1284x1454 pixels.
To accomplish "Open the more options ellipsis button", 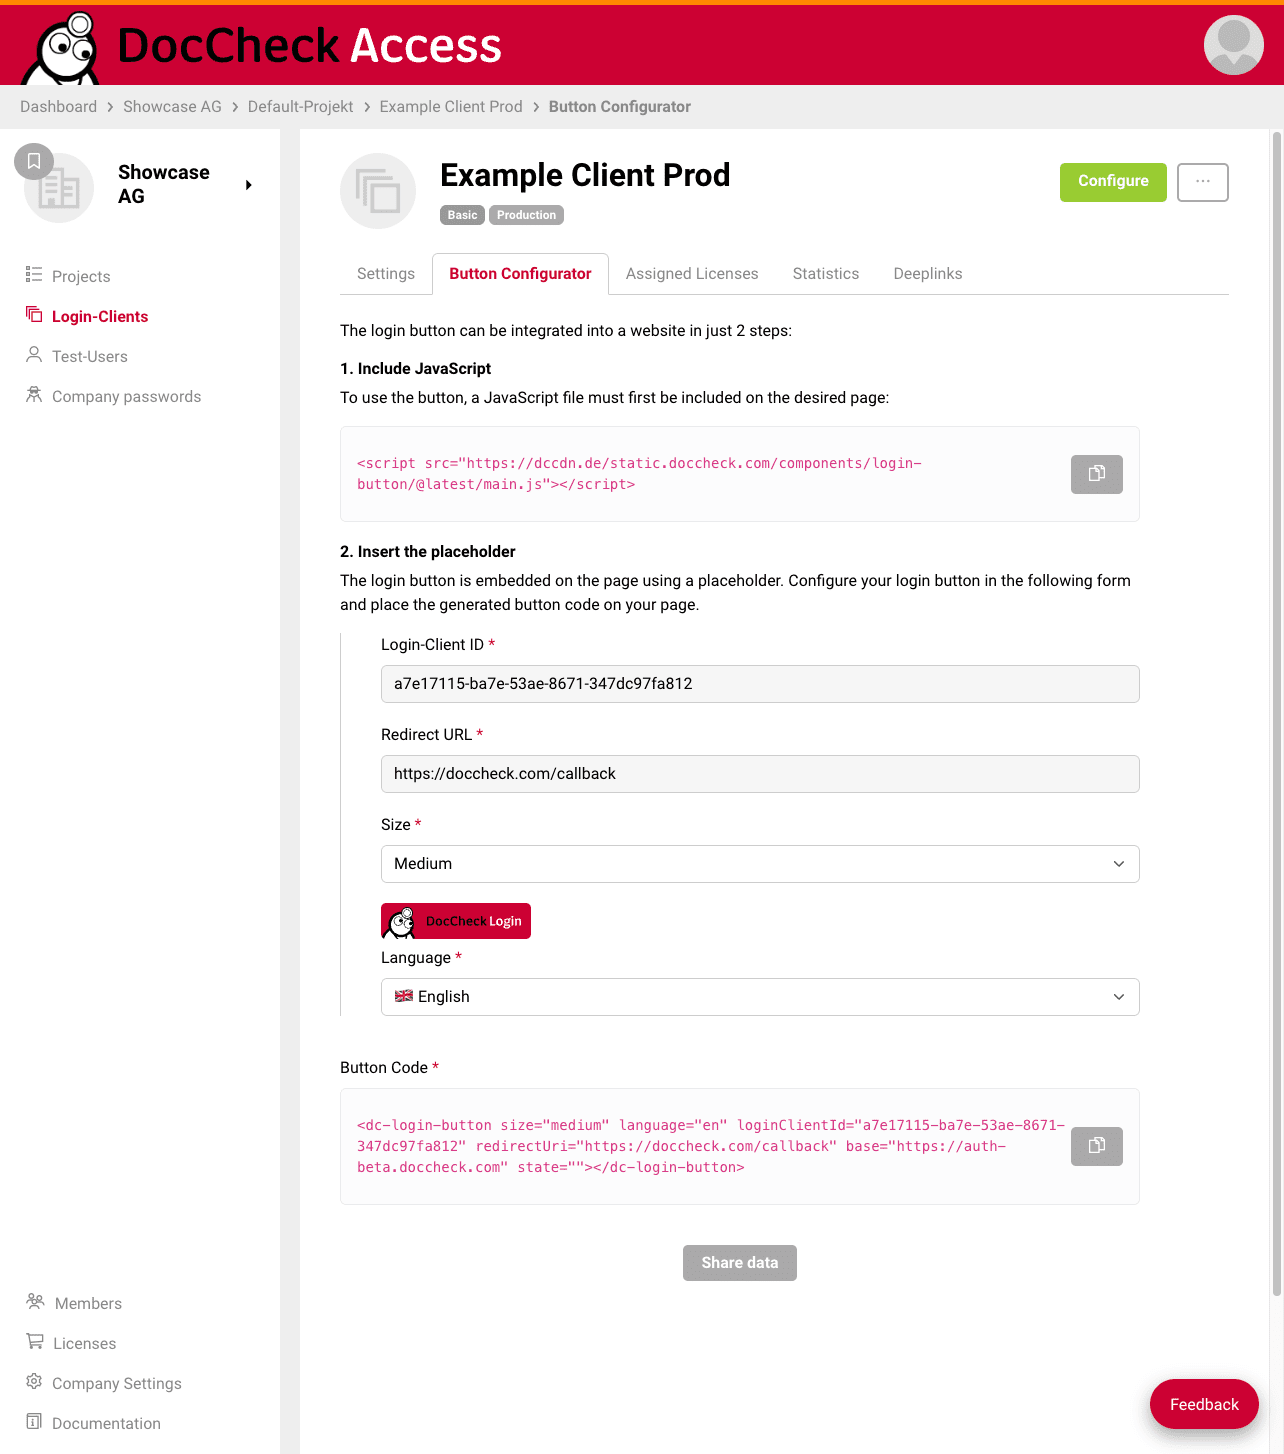I will pos(1202,182).
